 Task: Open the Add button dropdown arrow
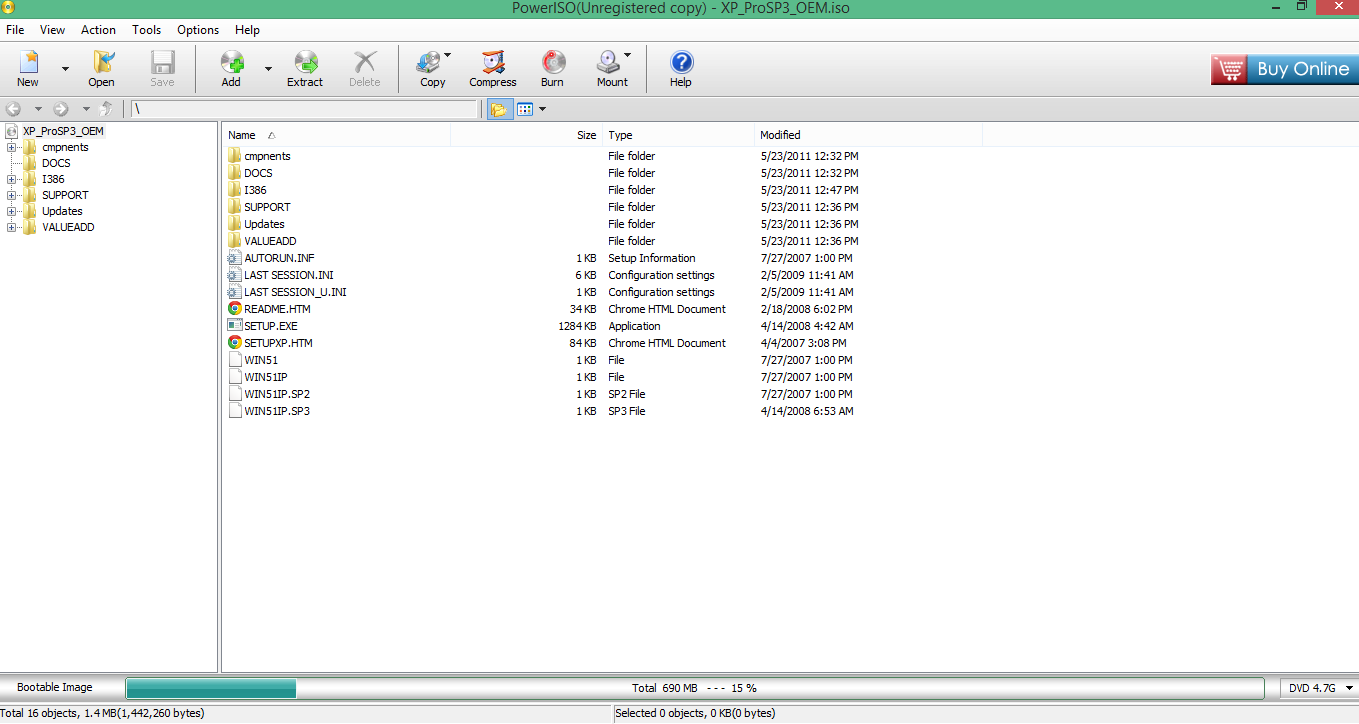(x=268, y=69)
